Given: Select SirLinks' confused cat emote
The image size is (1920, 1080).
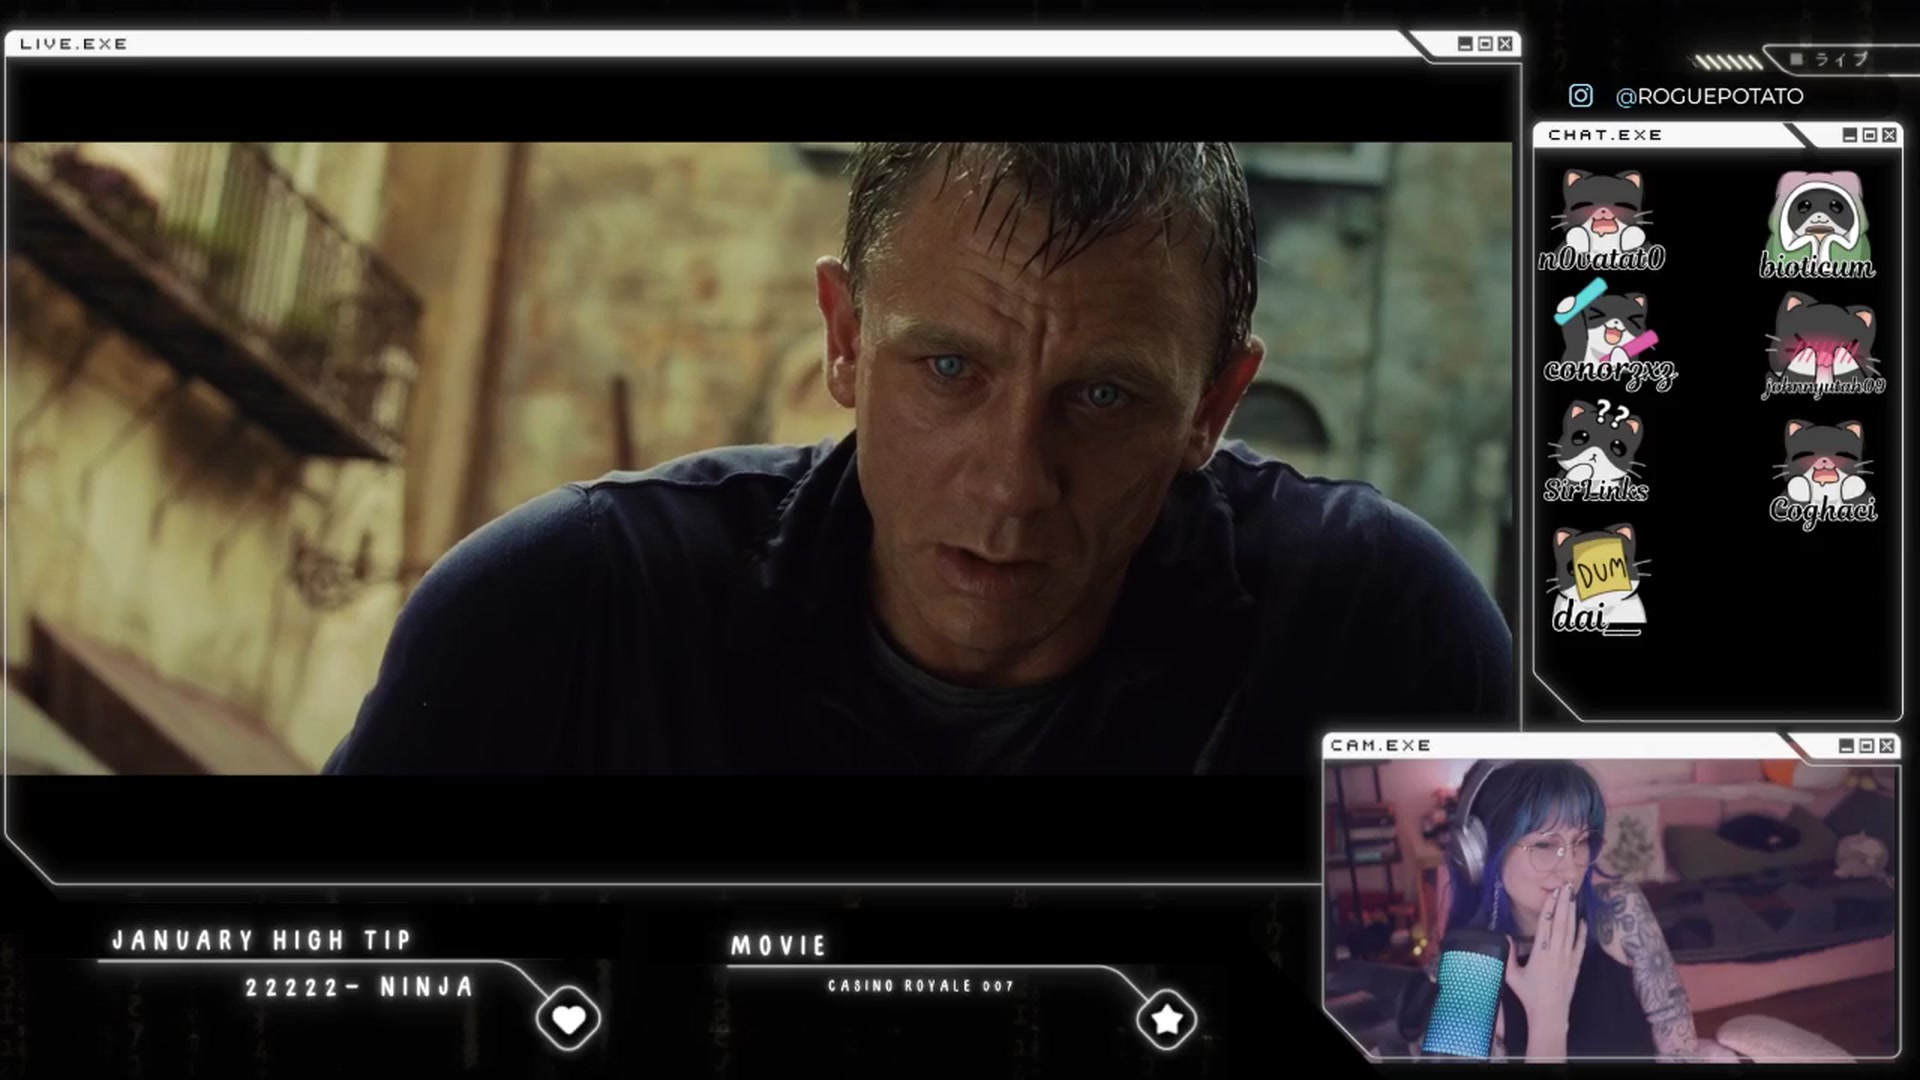Looking at the screenshot, I should pyautogui.click(x=1598, y=442).
